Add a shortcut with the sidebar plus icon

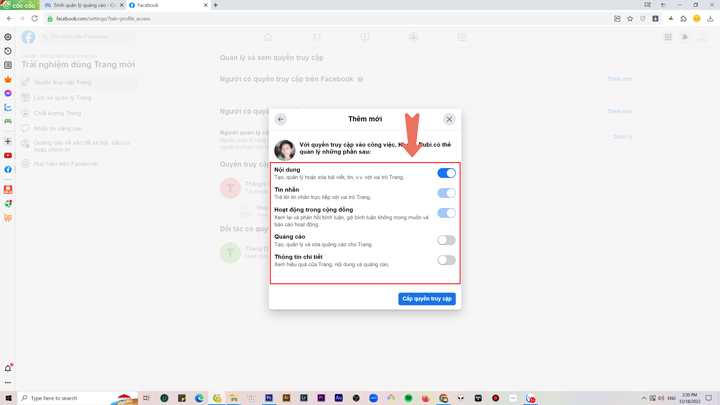coord(8,141)
